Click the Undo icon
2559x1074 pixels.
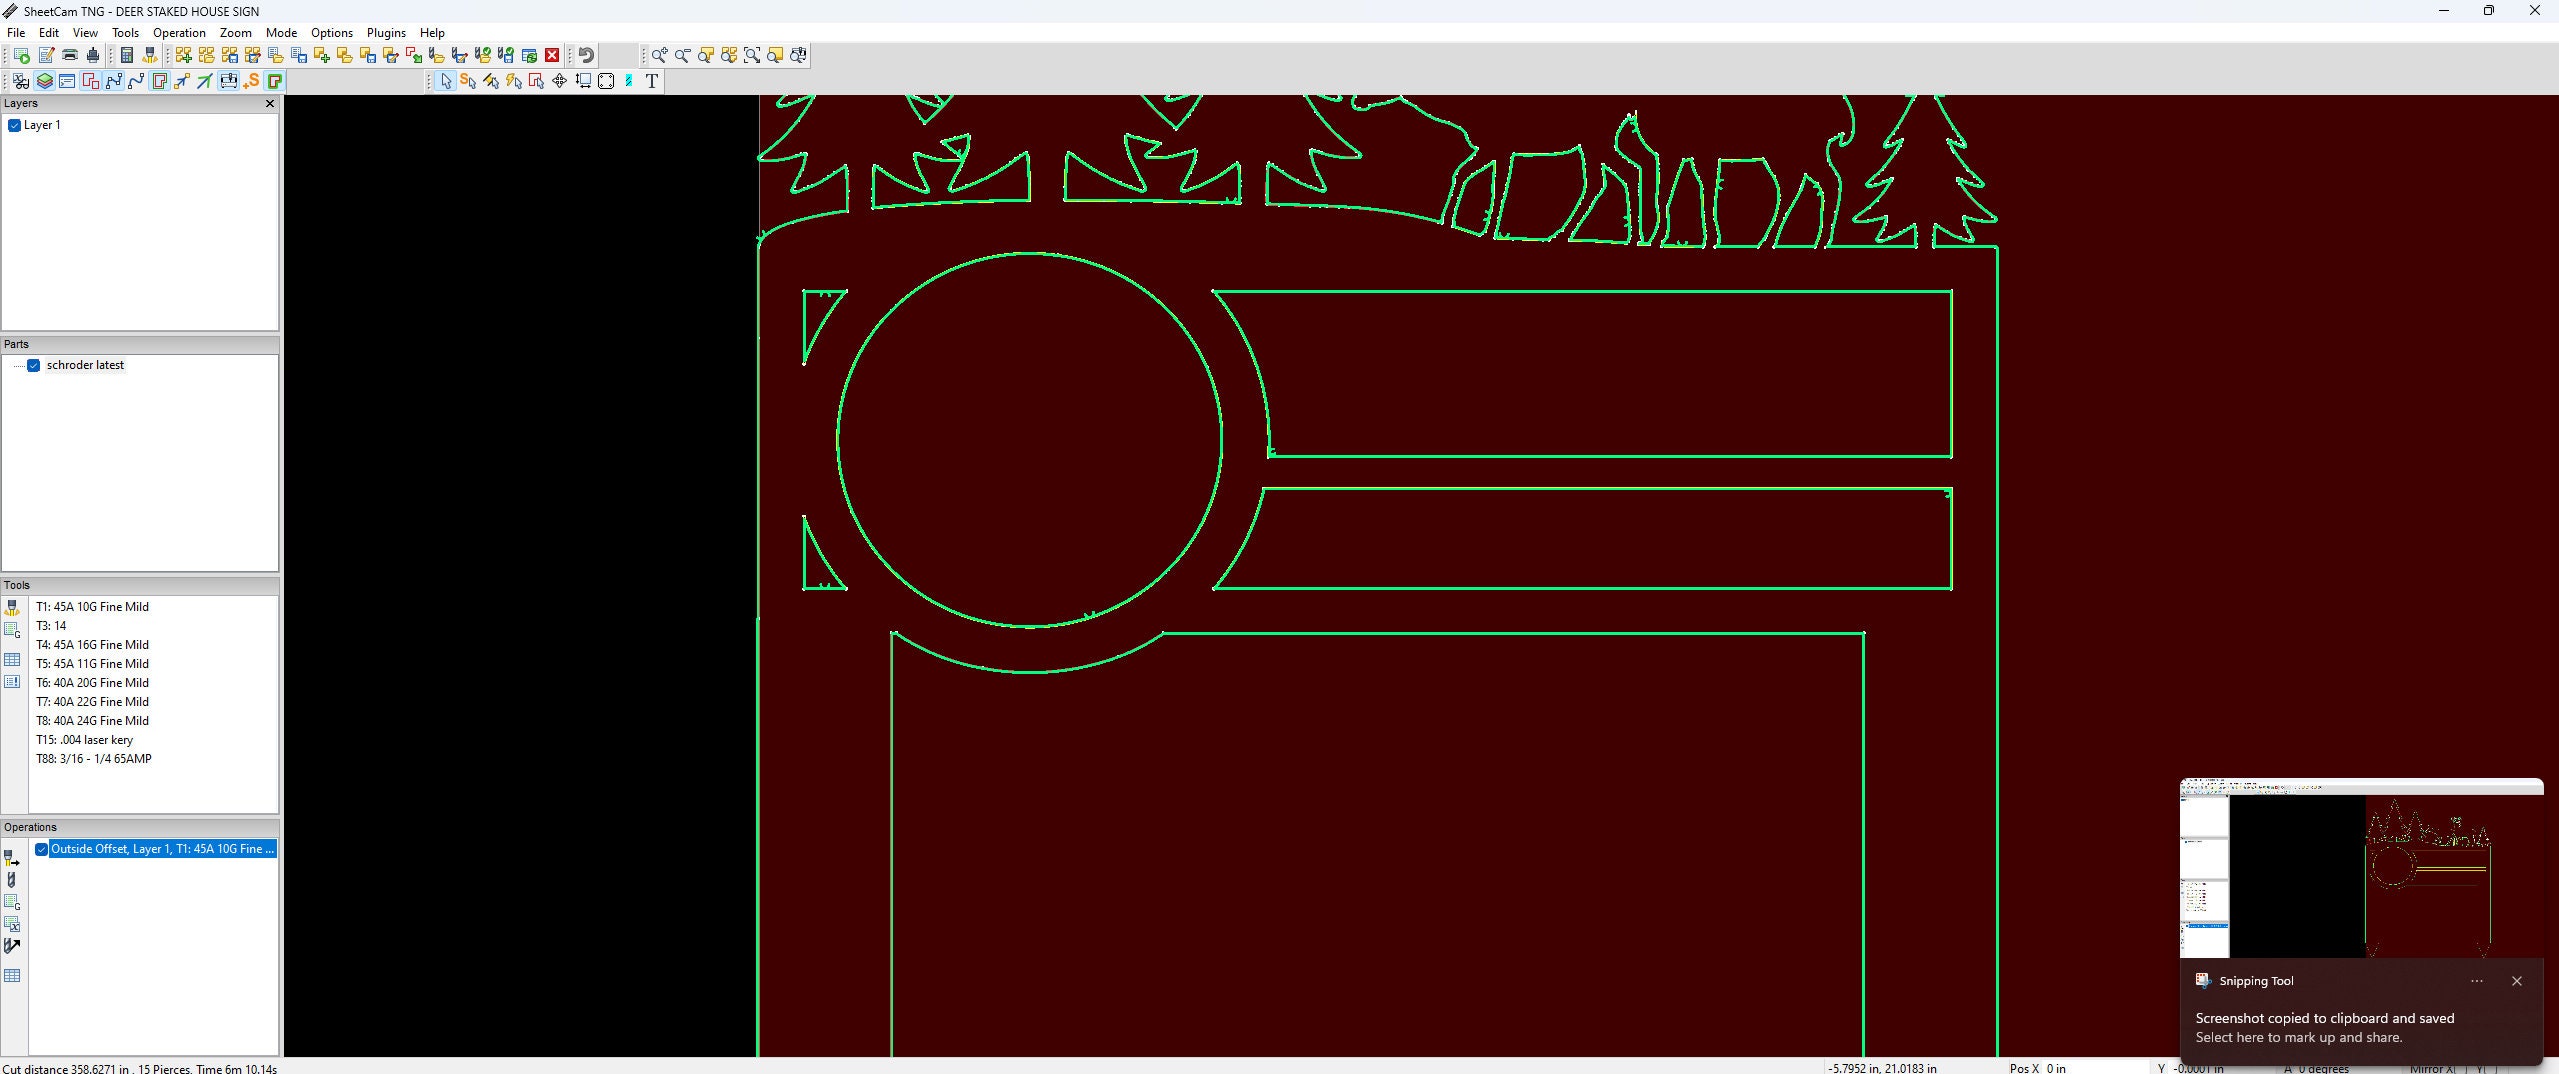point(587,55)
